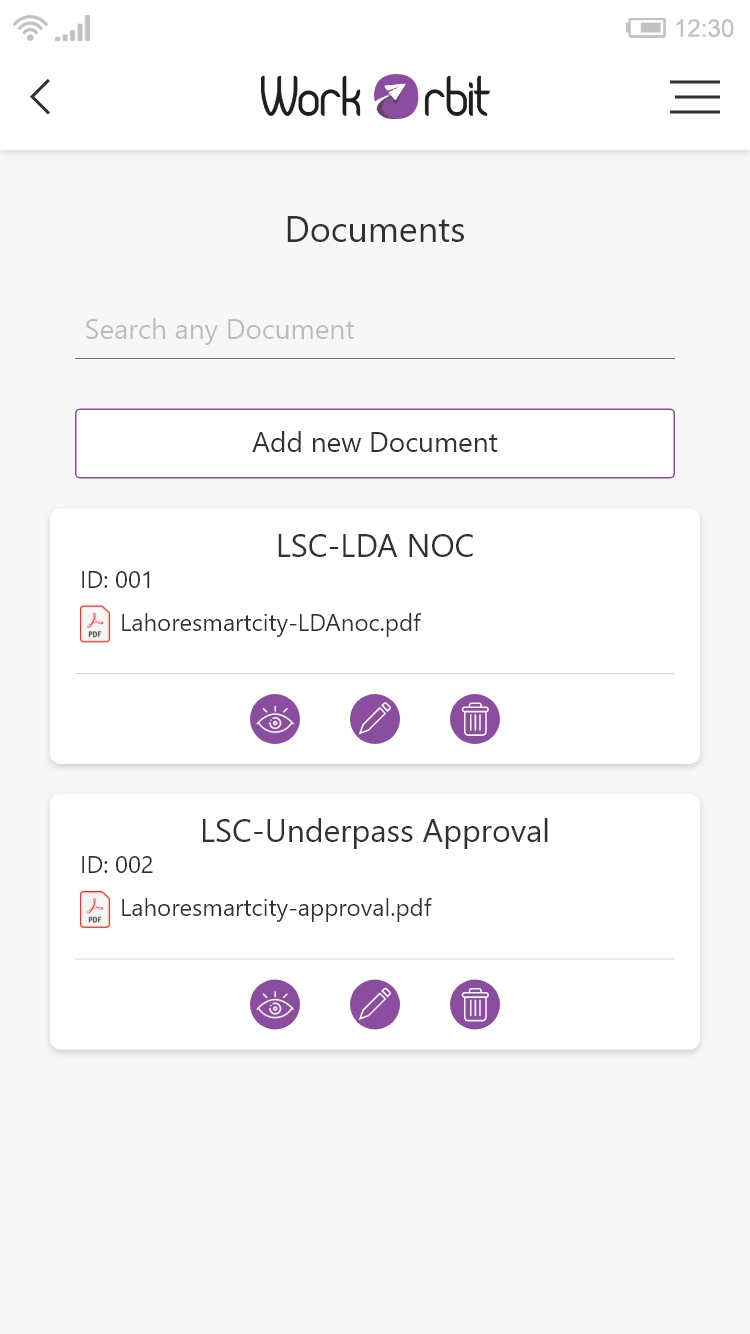Tap the Wi-Fi status icon
The width and height of the screenshot is (750, 1334).
tap(31, 28)
